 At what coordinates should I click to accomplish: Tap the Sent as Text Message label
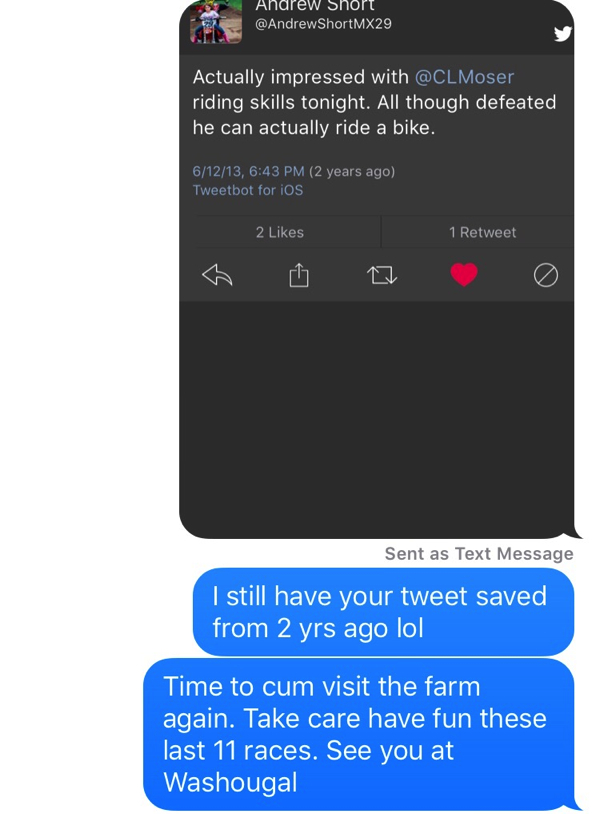479,554
